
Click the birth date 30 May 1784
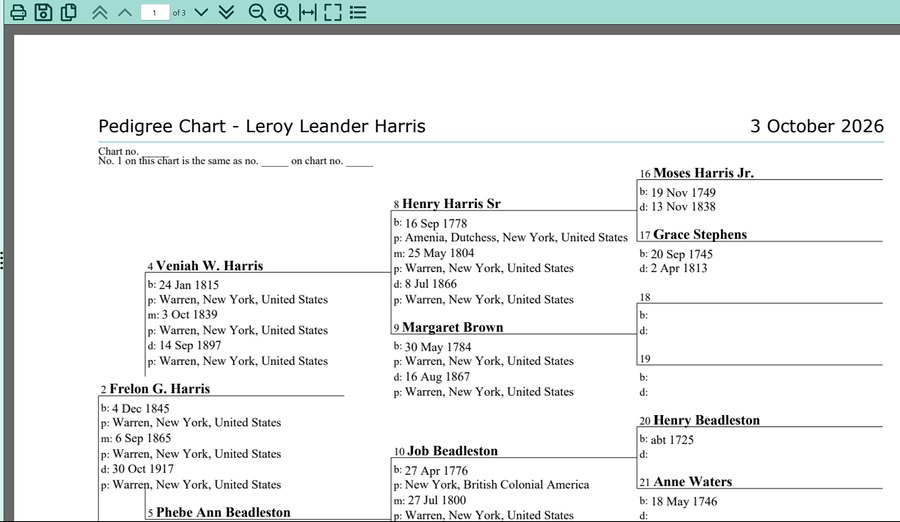pyautogui.click(x=438, y=347)
